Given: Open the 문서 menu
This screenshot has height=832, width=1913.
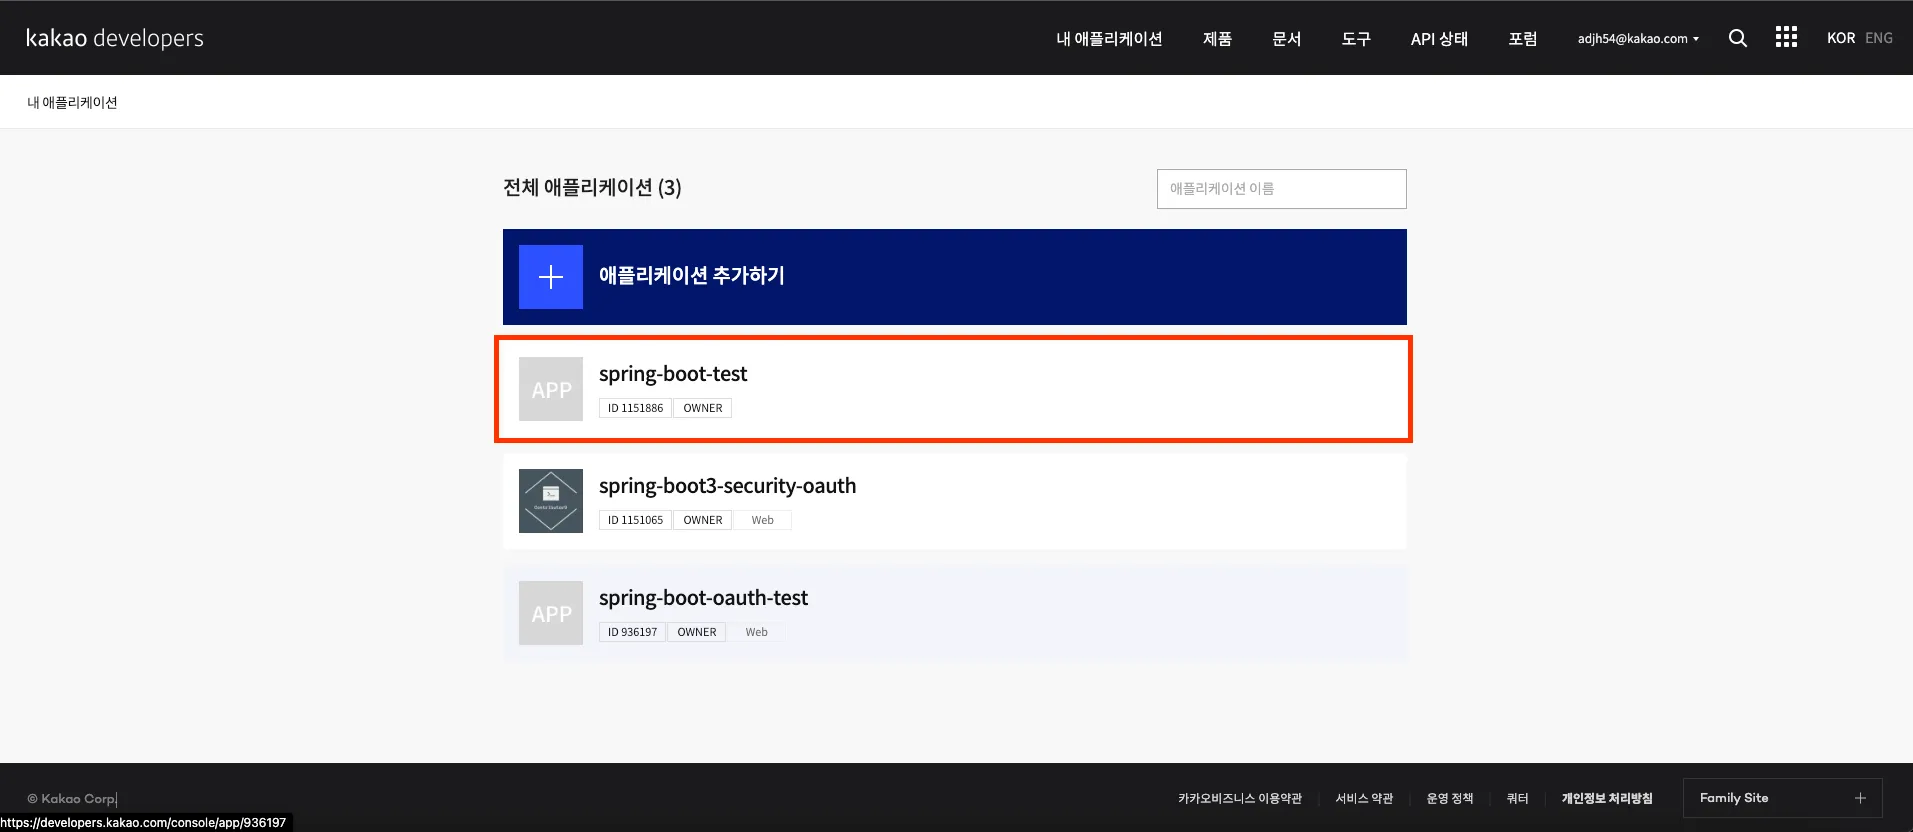Looking at the screenshot, I should [1286, 39].
